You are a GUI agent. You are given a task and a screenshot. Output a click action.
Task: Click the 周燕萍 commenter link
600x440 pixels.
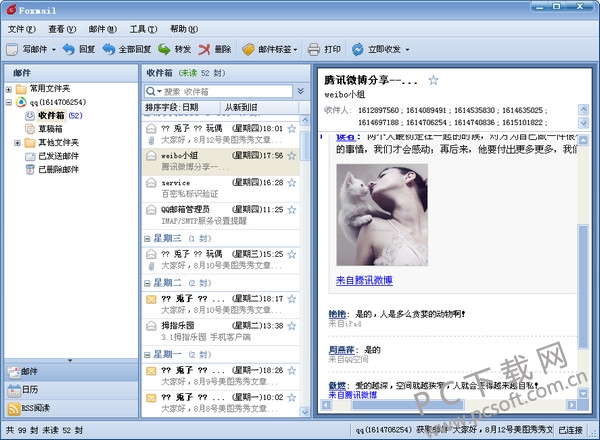click(x=341, y=350)
